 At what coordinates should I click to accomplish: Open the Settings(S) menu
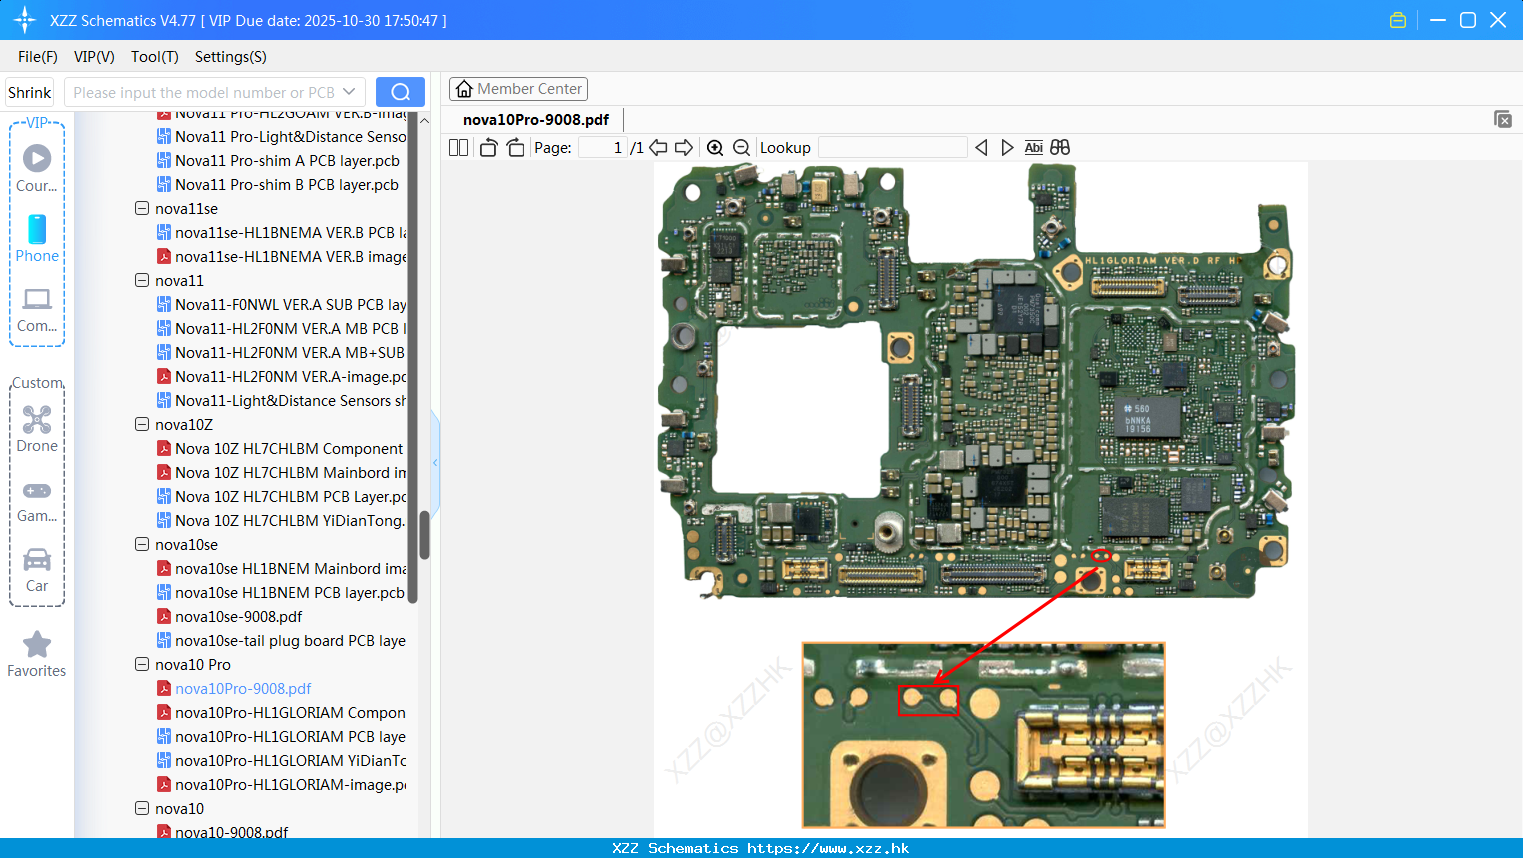point(231,57)
